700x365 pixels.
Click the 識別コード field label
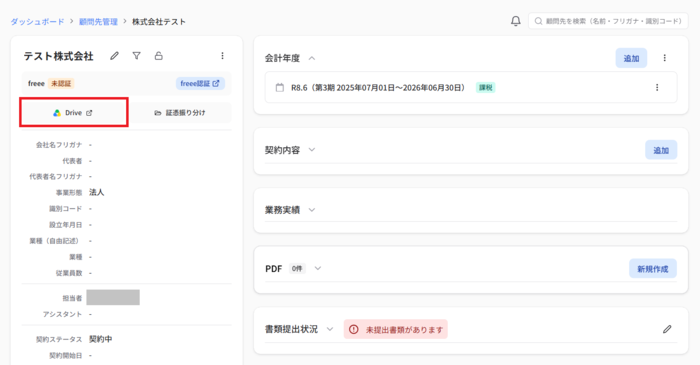click(x=66, y=209)
